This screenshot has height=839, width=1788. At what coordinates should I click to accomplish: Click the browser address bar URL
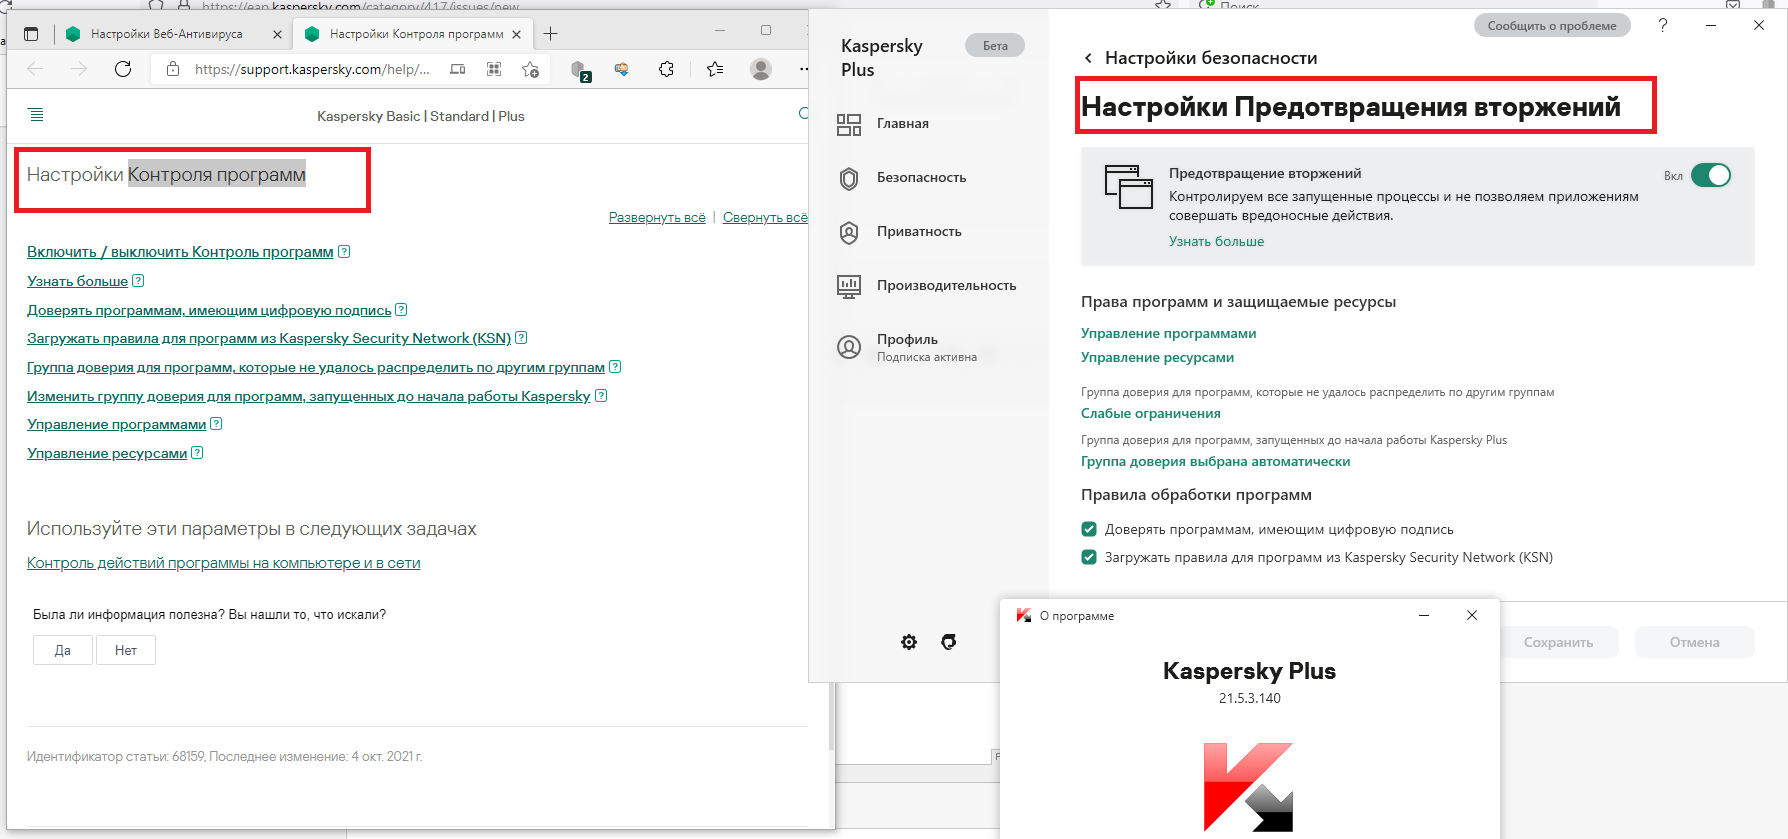pyautogui.click(x=312, y=69)
